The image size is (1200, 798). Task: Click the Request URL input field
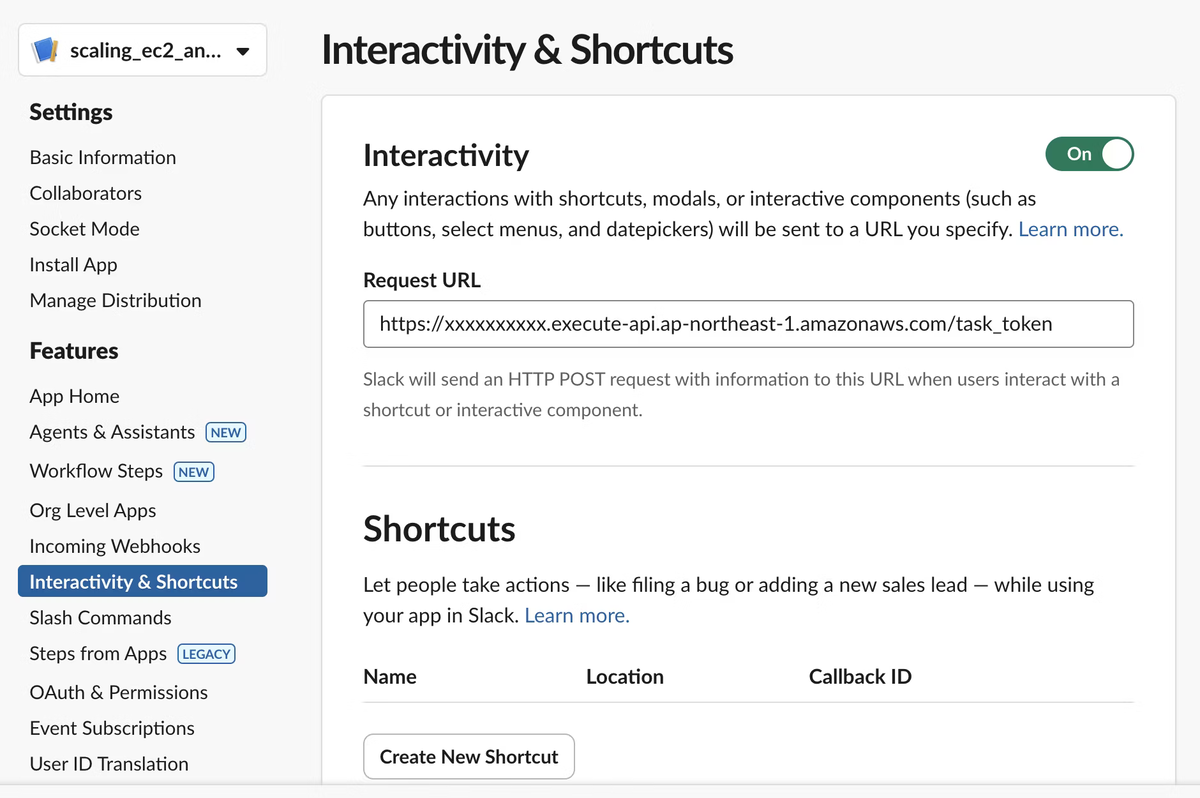pyautogui.click(x=748, y=324)
